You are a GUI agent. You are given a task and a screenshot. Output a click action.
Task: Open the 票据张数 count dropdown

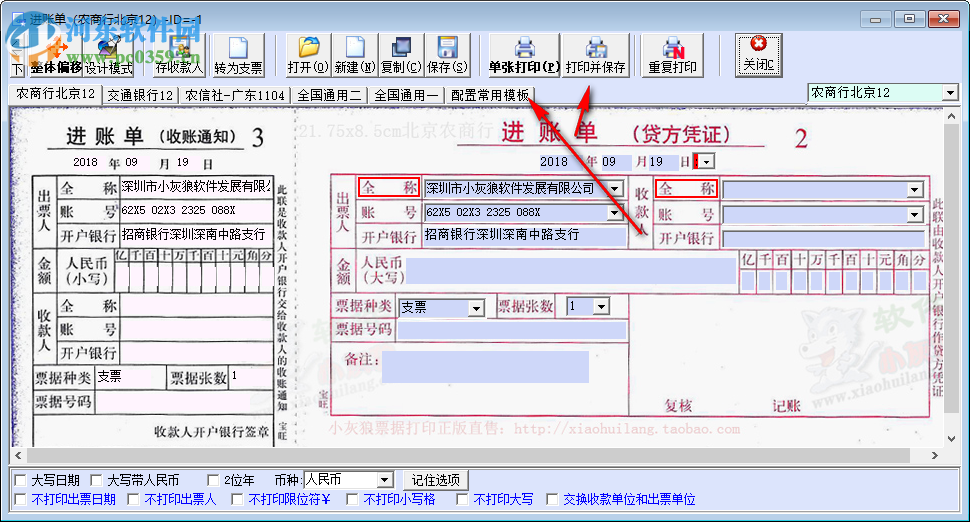[x=601, y=306]
